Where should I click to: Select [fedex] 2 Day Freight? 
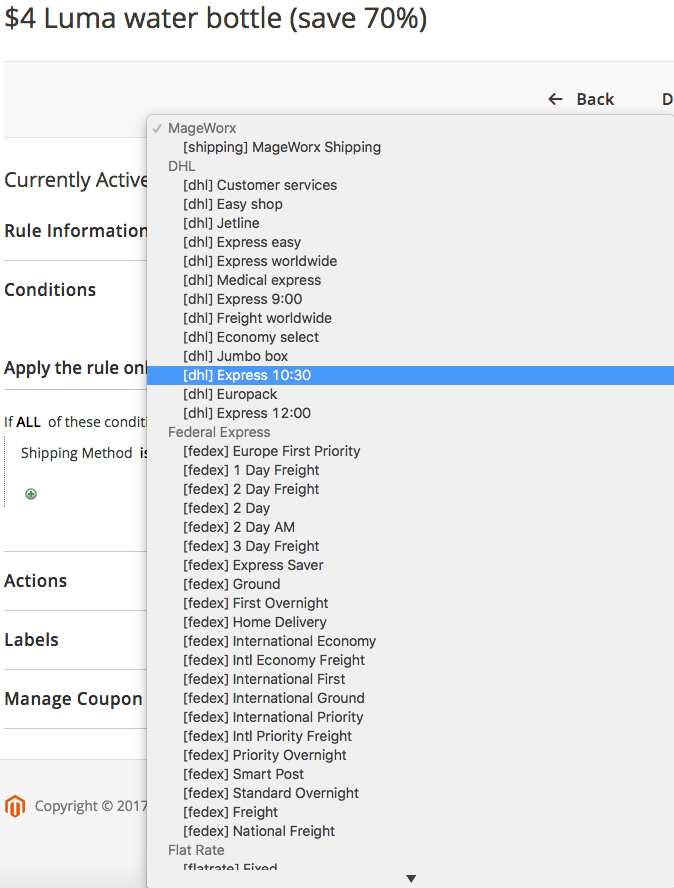411,489
